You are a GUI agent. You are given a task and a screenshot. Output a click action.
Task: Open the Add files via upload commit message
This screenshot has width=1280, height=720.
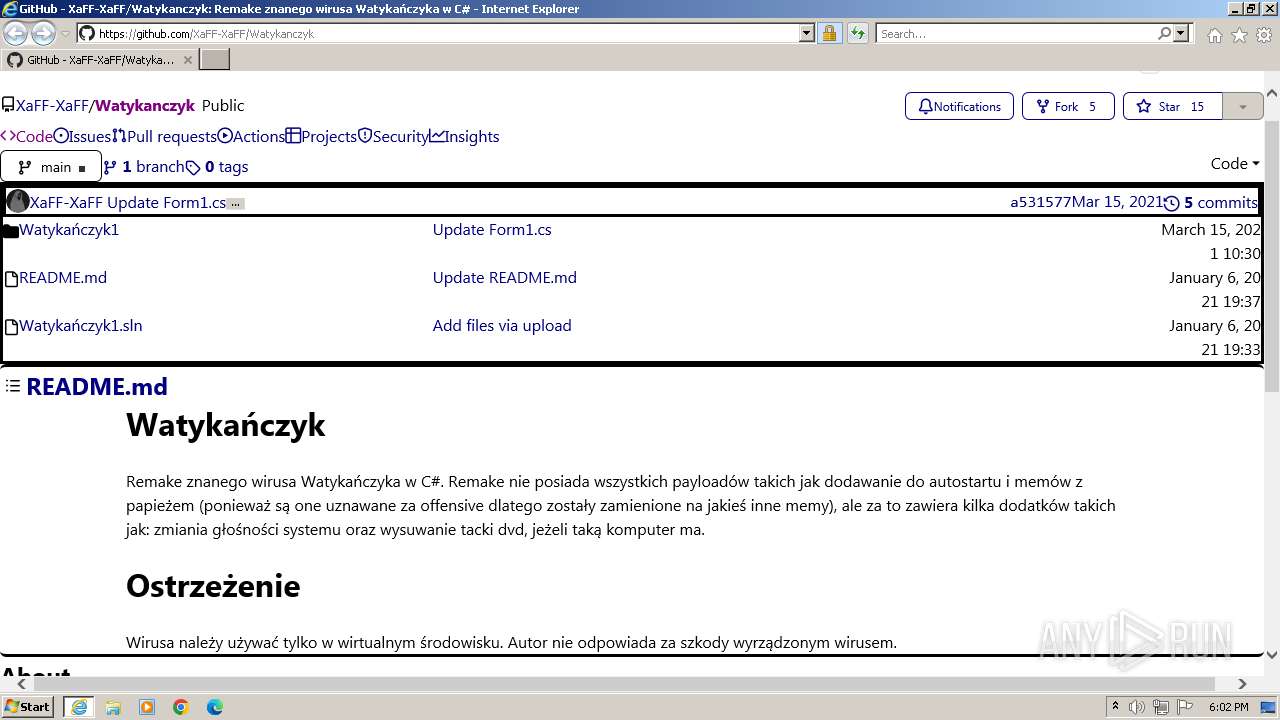(x=502, y=326)
